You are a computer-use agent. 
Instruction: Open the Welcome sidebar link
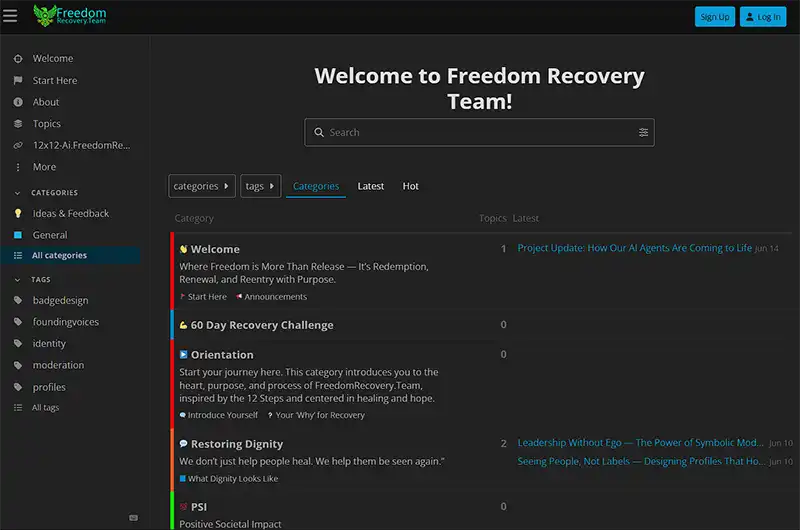click(52, 59)
